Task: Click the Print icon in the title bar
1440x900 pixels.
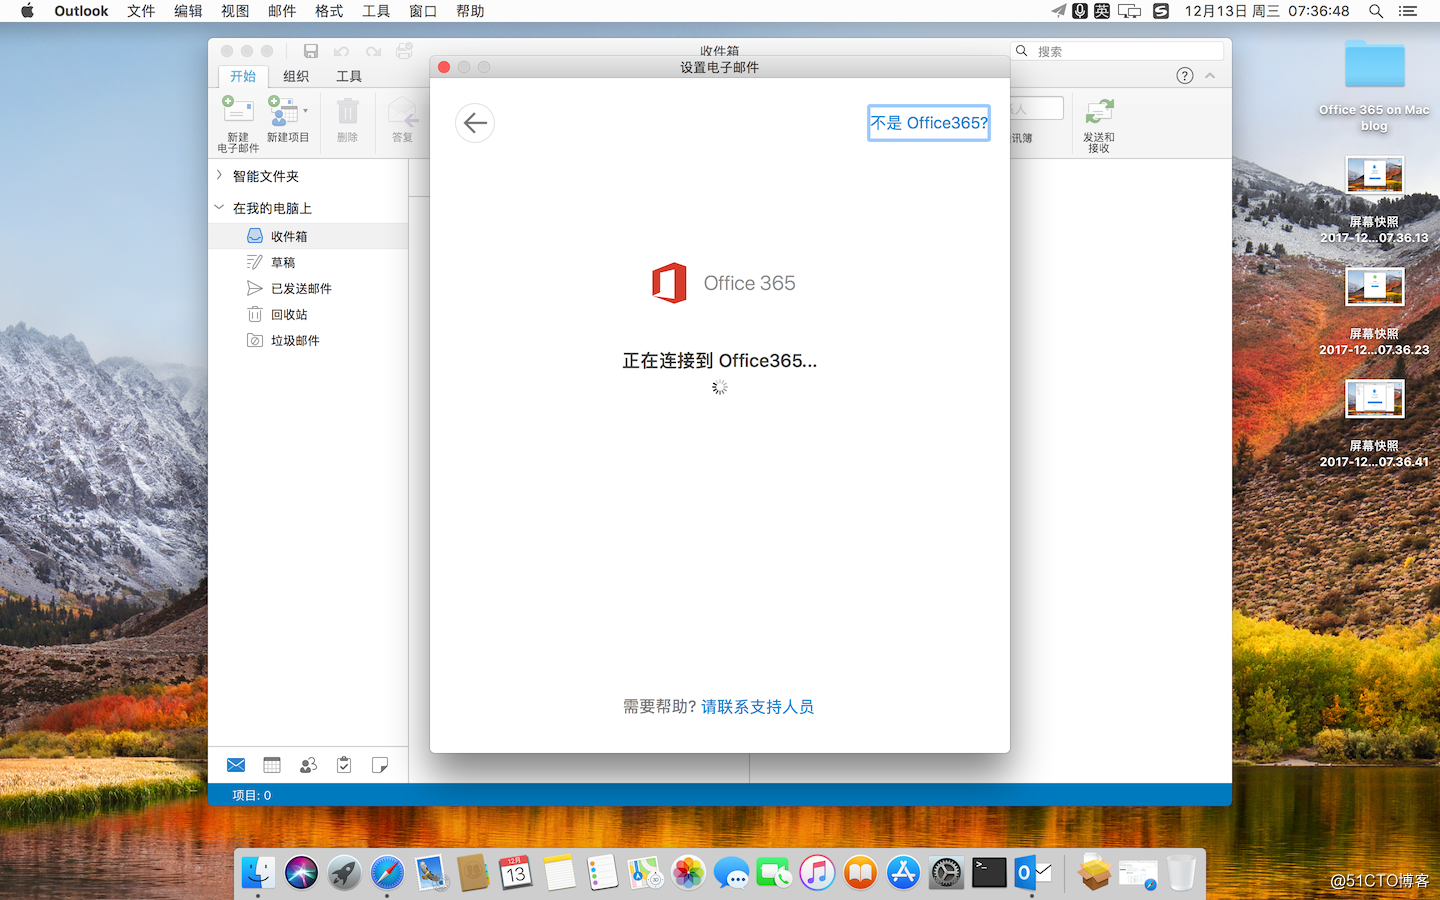Action: click(x=404, y=51)
